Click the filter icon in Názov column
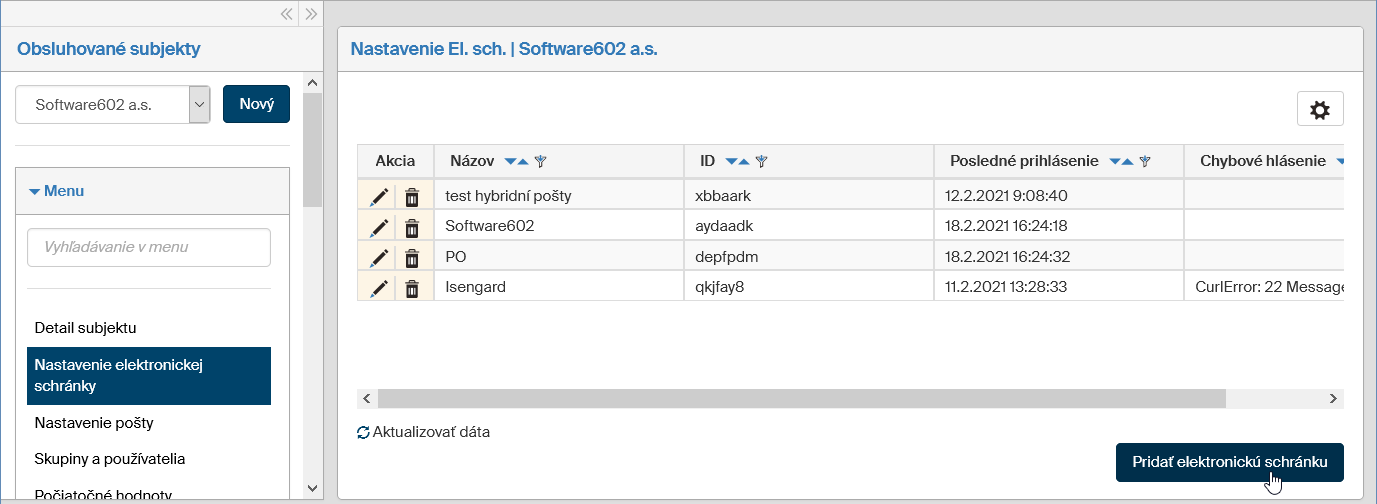Image resolution: width=1377 pixels, height=504 pixels. (541, 161)
